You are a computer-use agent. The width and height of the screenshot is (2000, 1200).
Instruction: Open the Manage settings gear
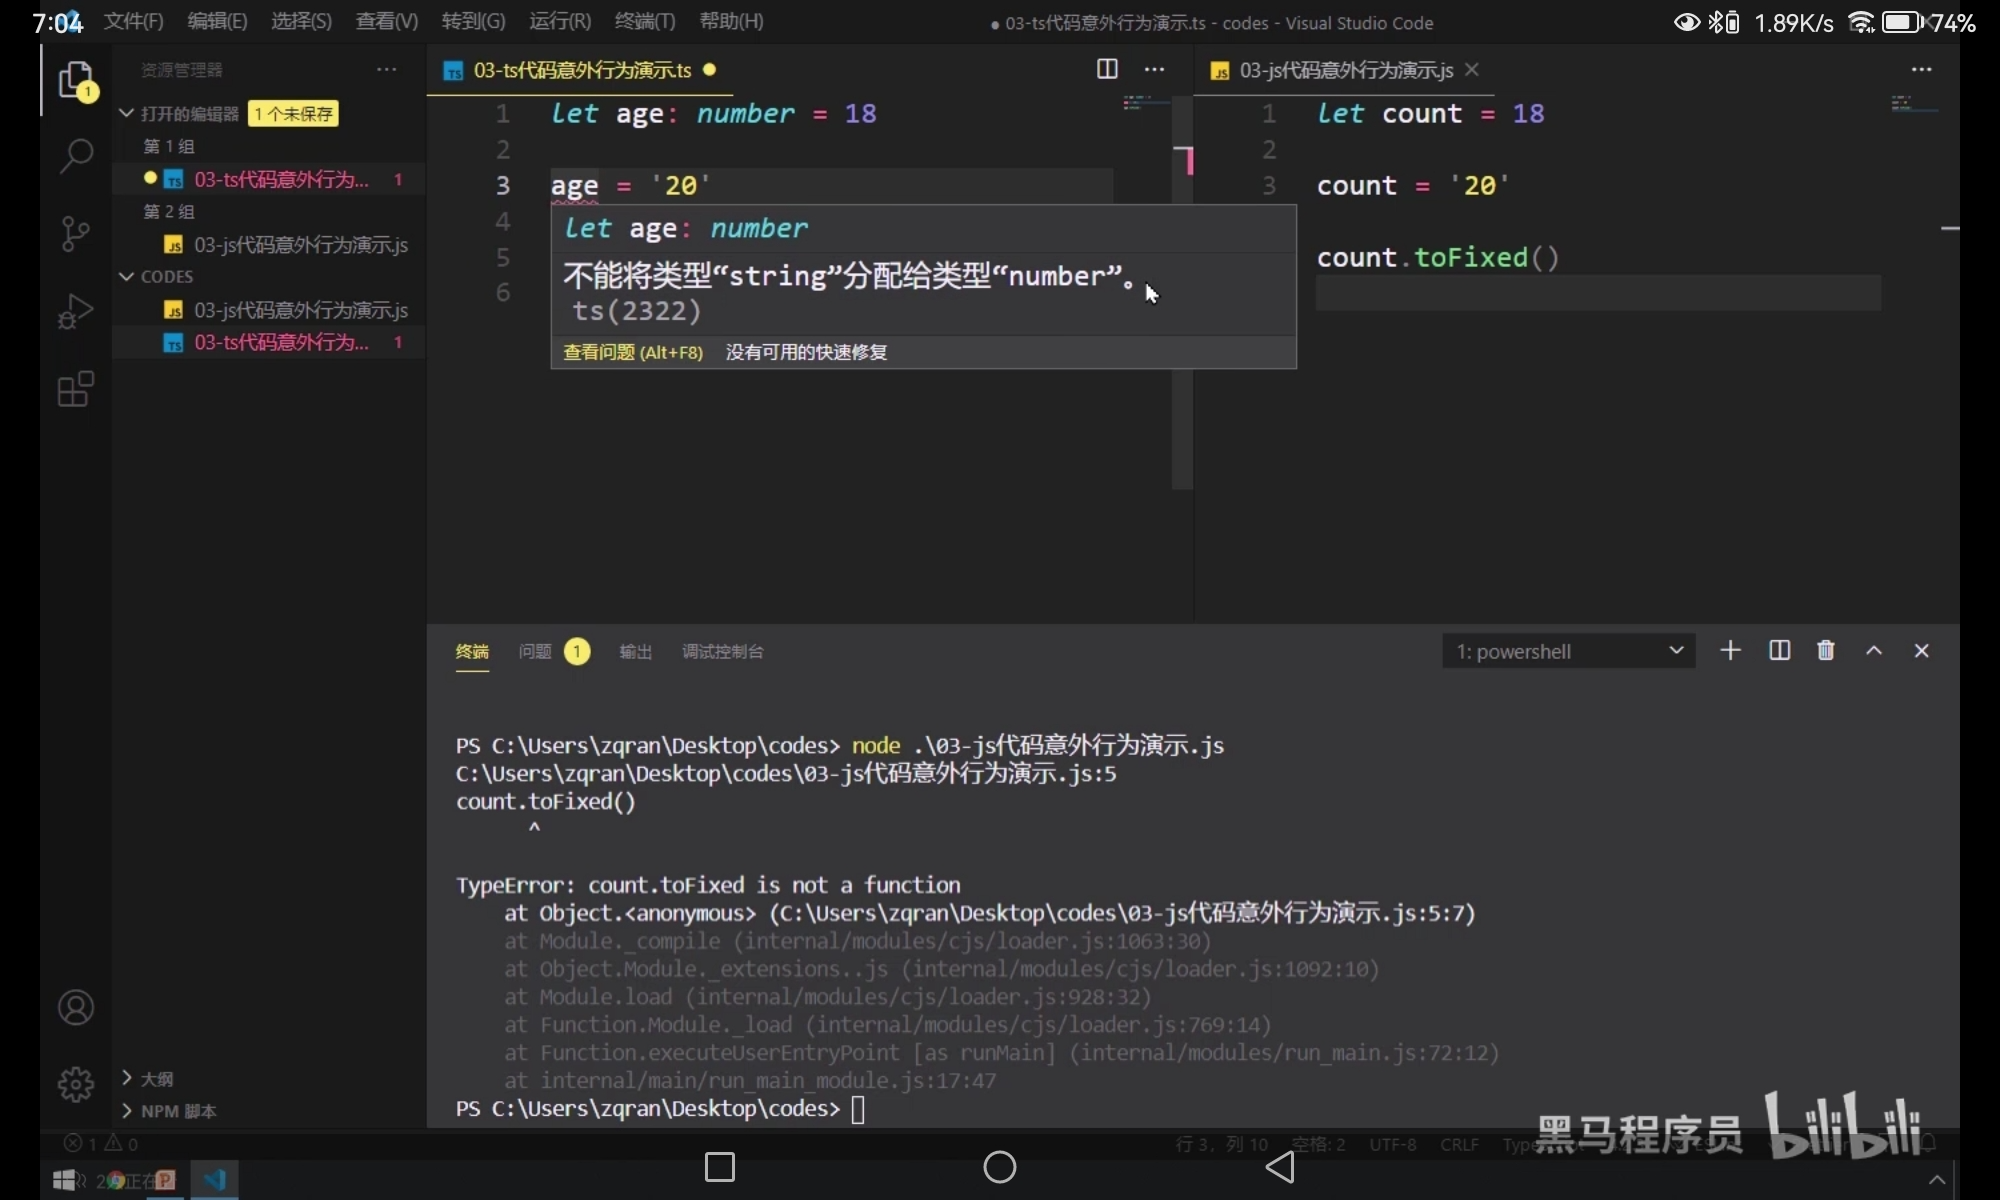[x=76, y=1084]
